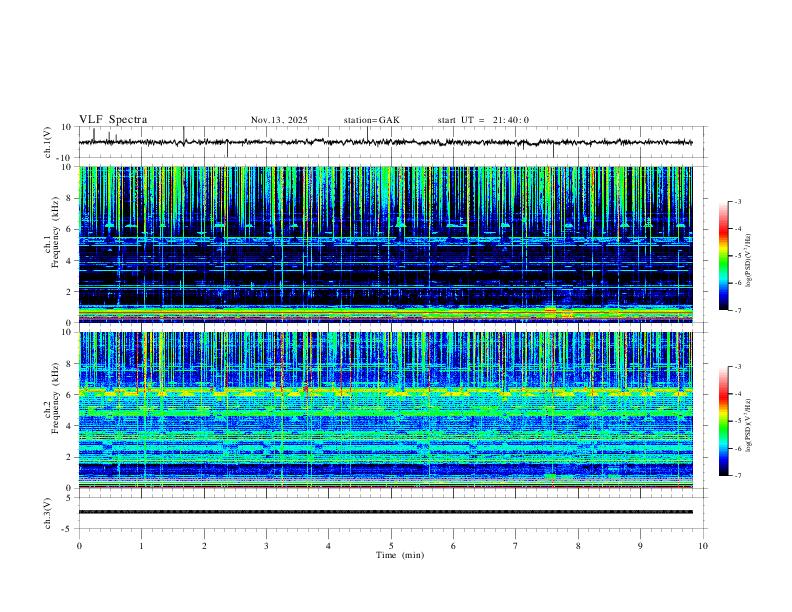Click the ch.1 "Frequency (kHz)" axis label

[x=55, y=232]
